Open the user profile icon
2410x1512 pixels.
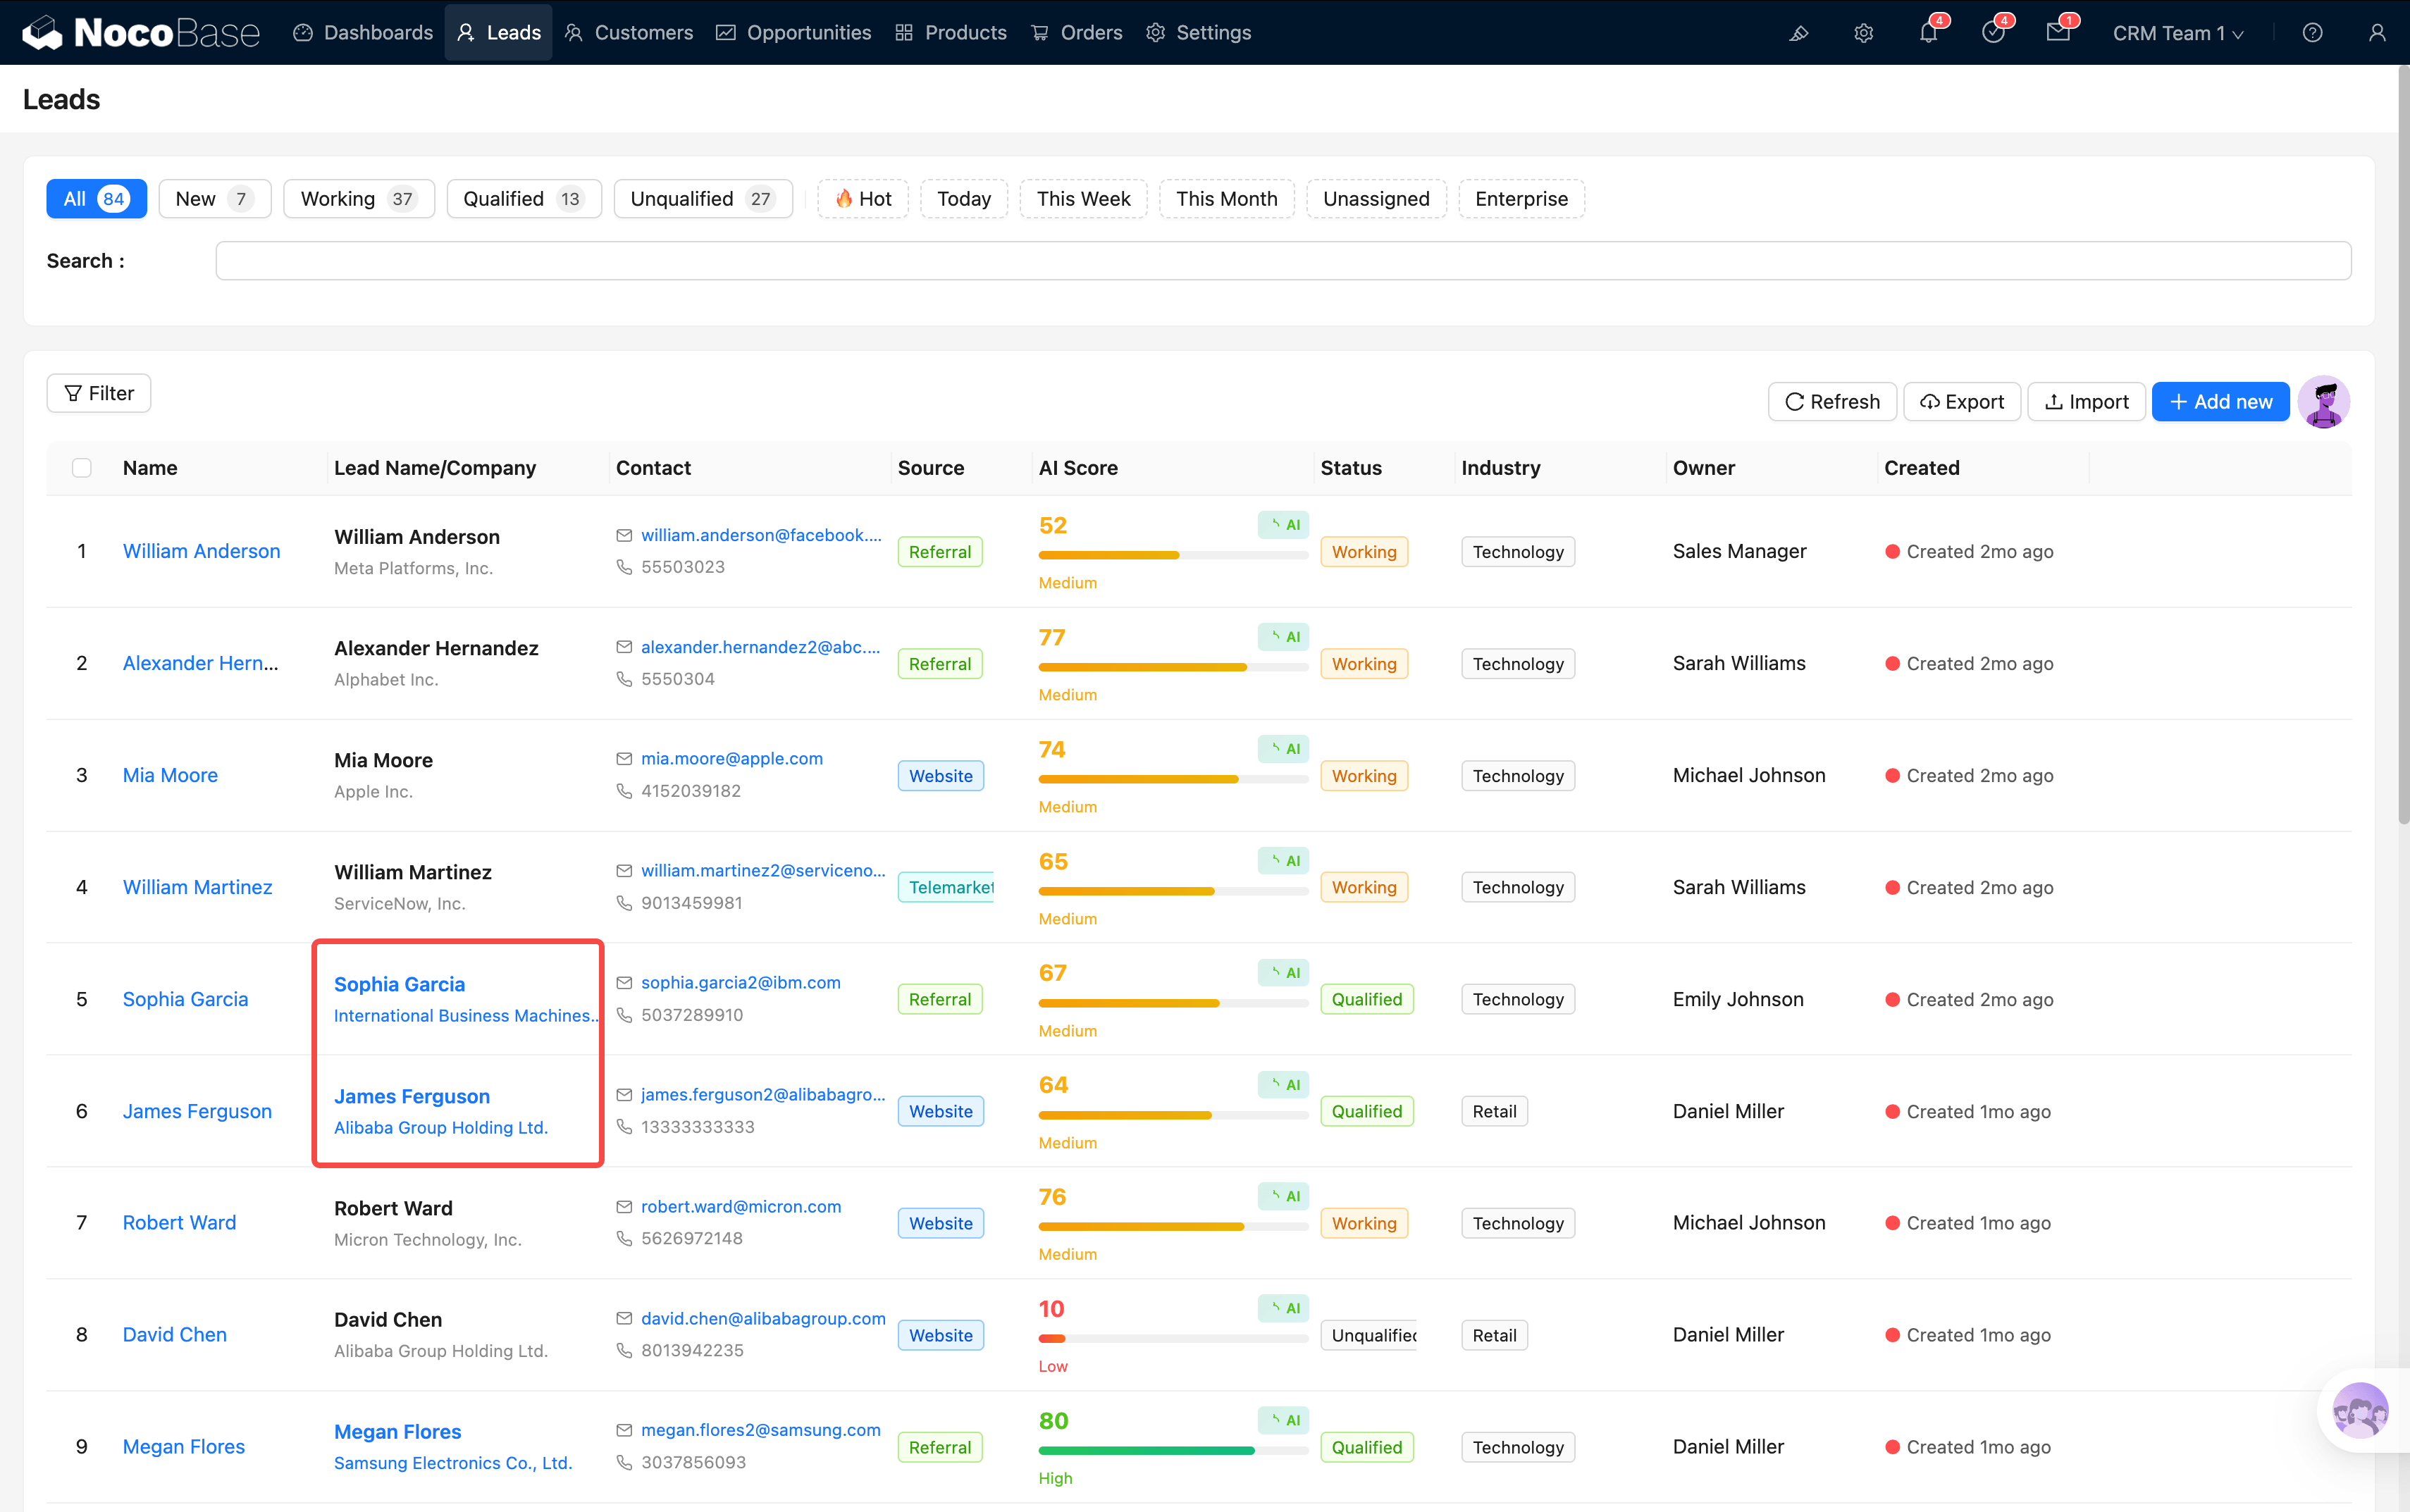coord(2377,33)
